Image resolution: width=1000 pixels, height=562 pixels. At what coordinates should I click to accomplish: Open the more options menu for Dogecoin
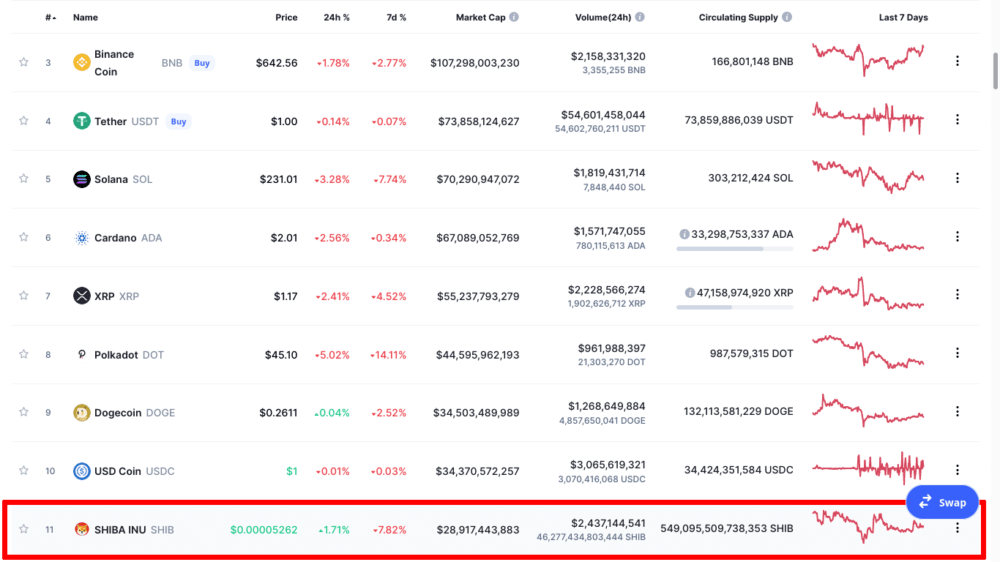pyautogui.click(x=957, y=411)
